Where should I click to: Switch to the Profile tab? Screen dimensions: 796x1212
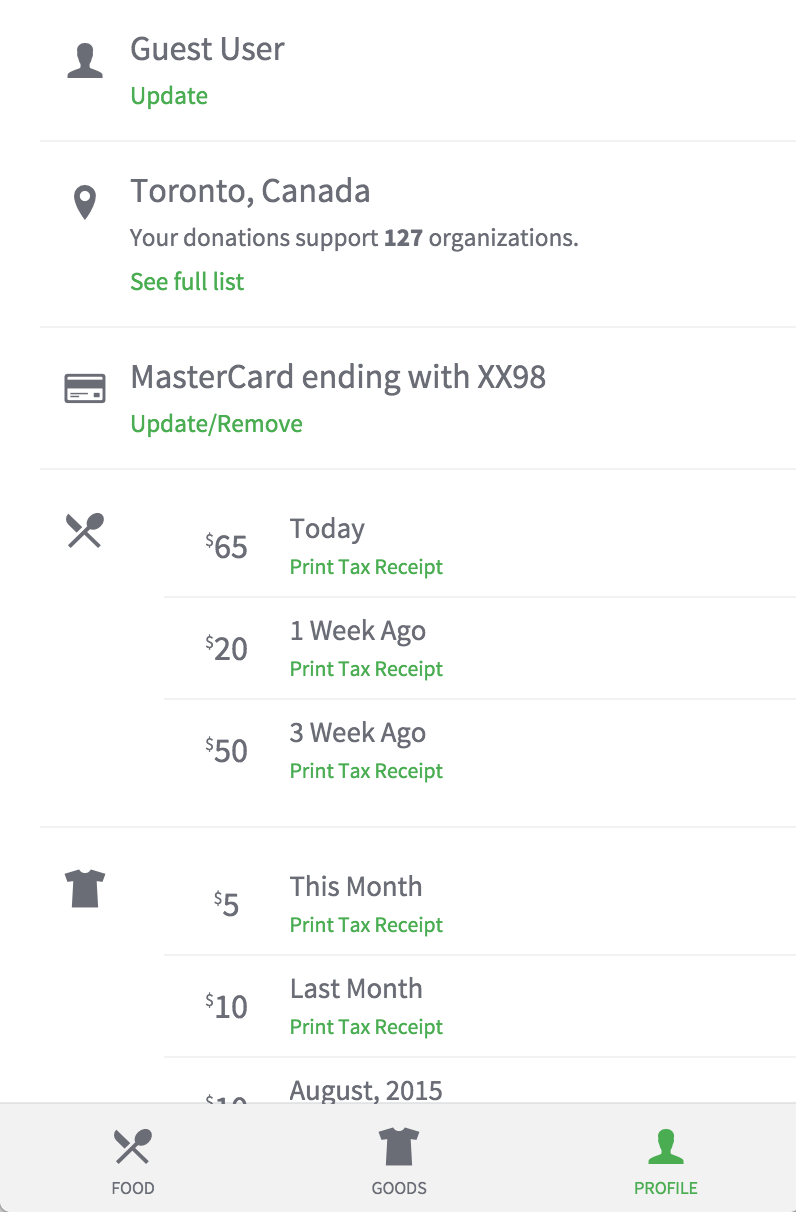665,1160
